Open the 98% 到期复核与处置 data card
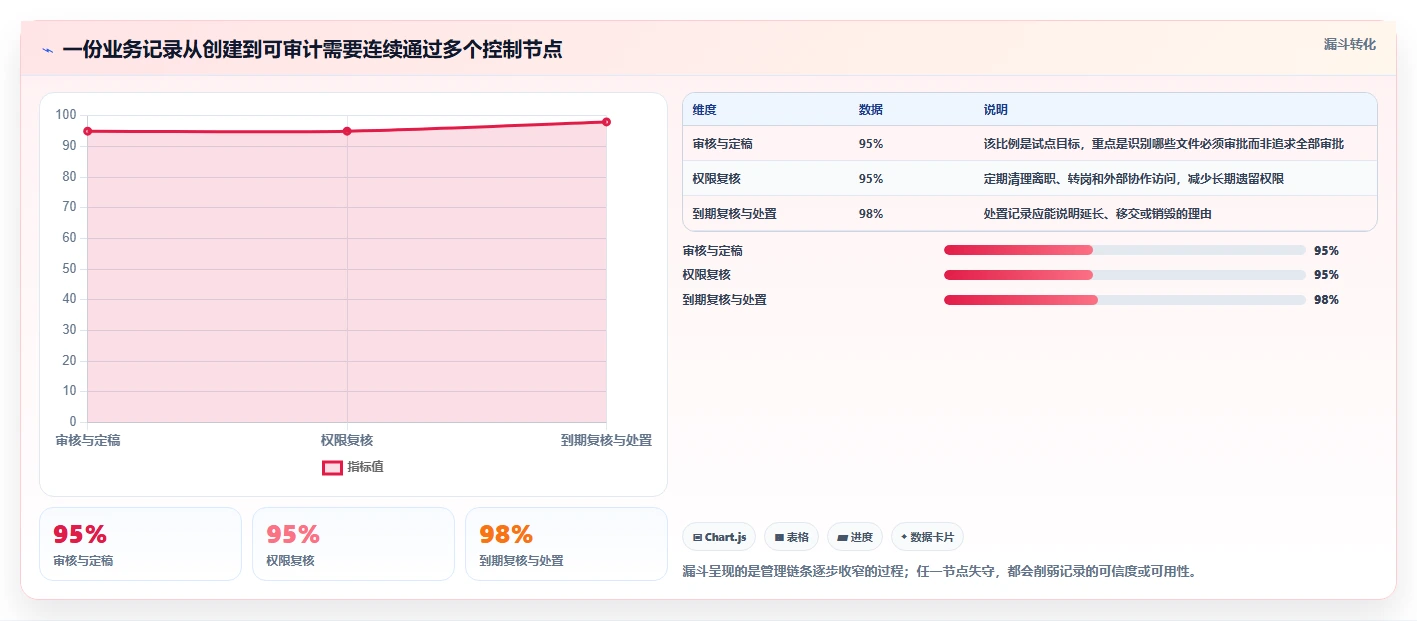This screenshot has width=1417, height=621. [566, 544]
